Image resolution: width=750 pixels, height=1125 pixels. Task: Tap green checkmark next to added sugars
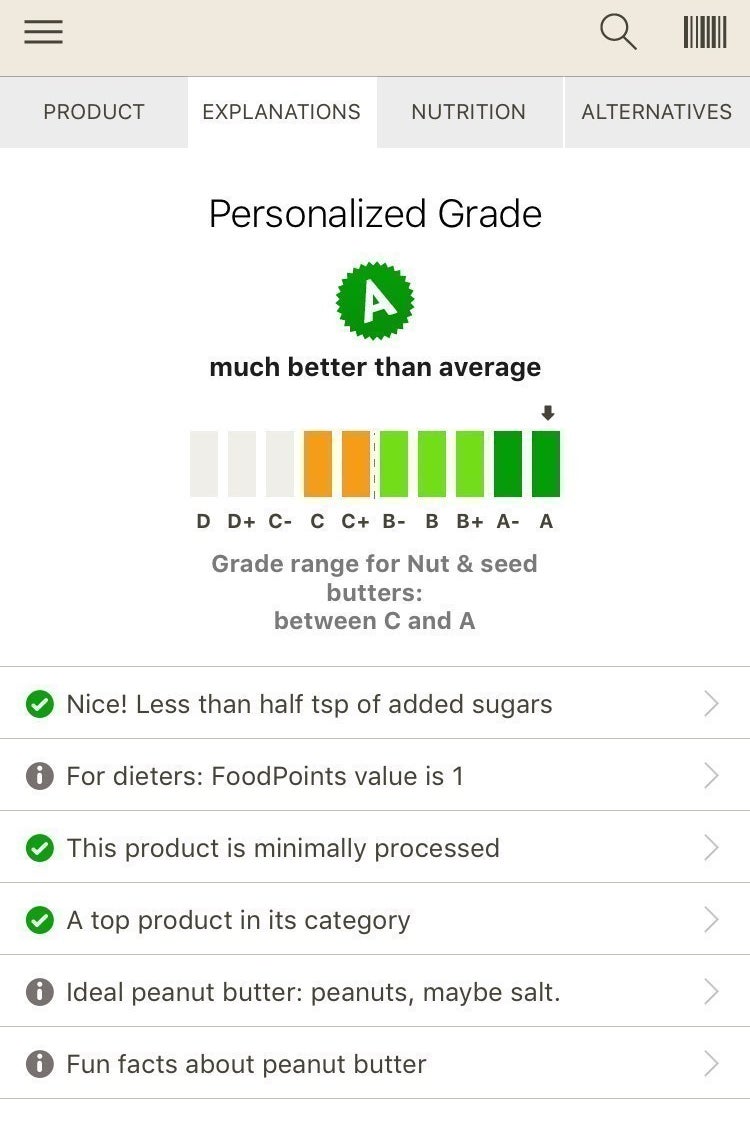pos(39,704)
